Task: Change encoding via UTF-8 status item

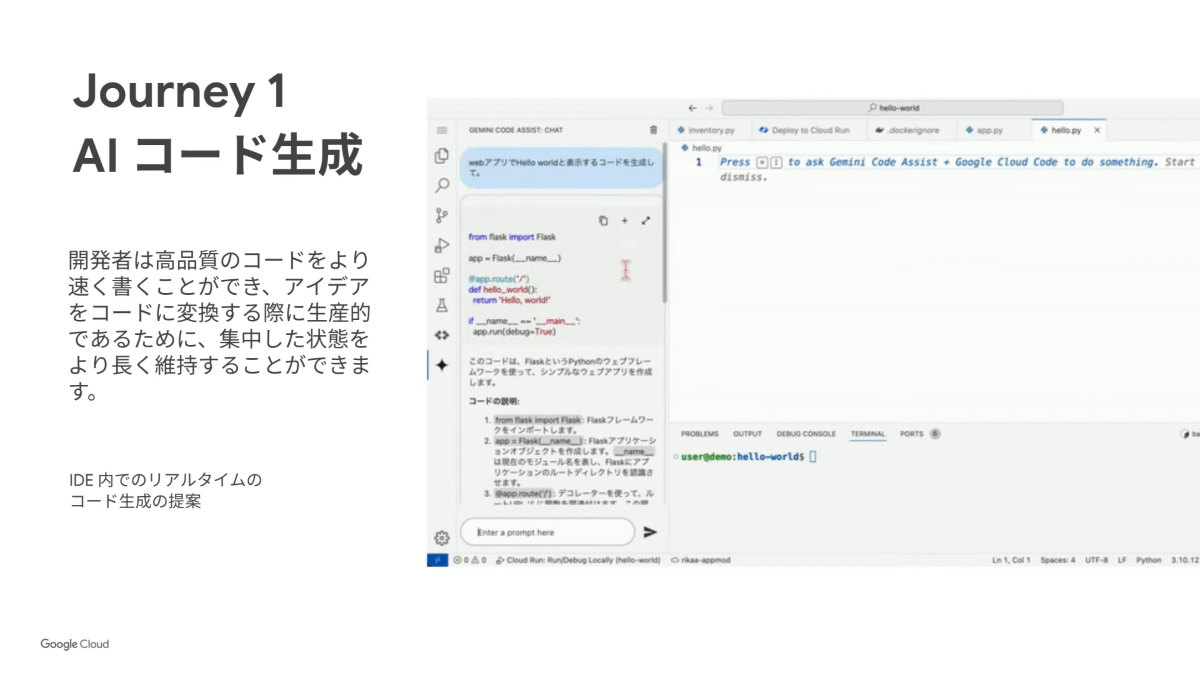Action: [1097, 560]
